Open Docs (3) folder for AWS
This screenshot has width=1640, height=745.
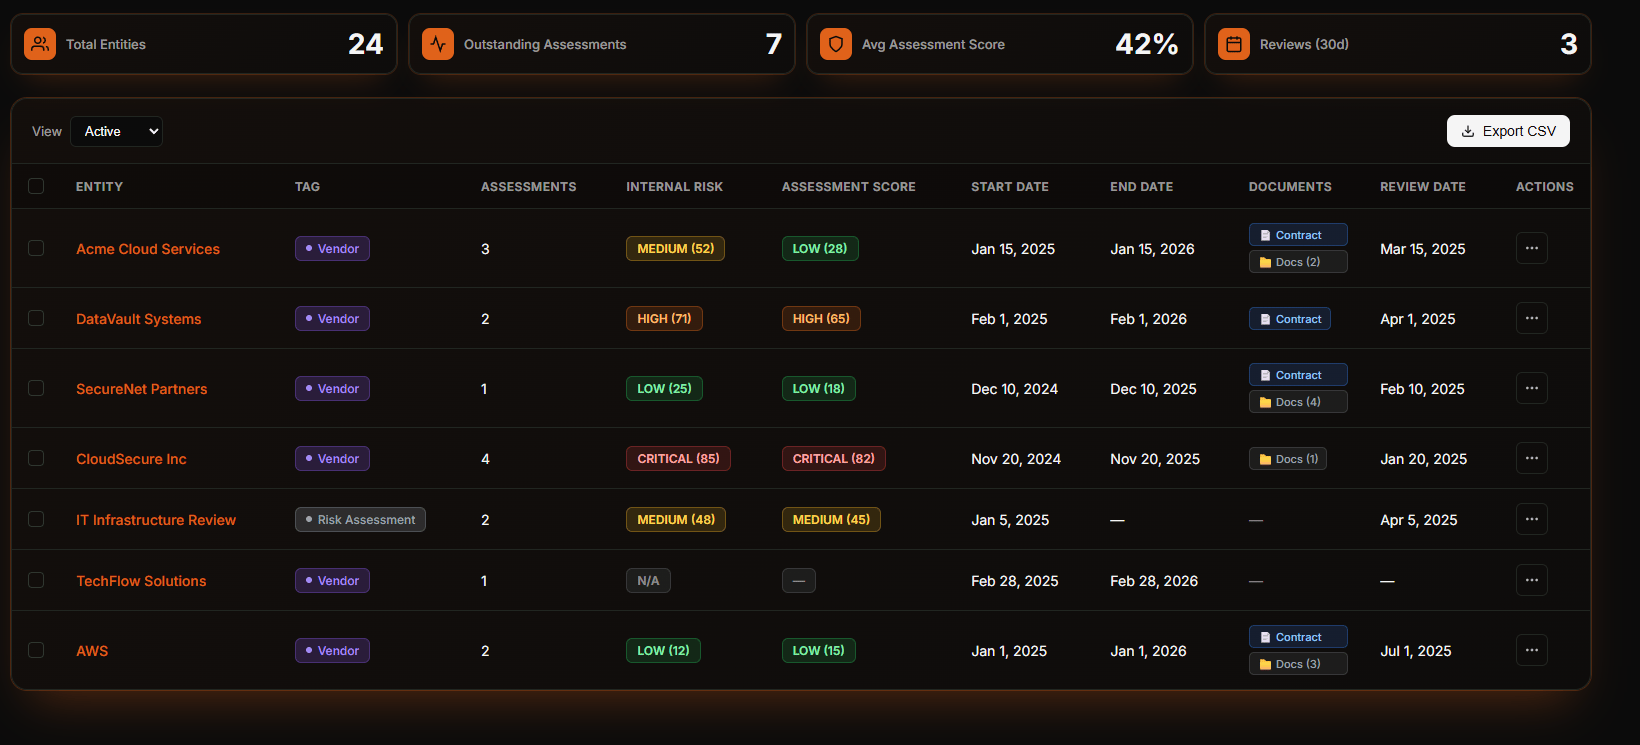(x=1298, y=664)
